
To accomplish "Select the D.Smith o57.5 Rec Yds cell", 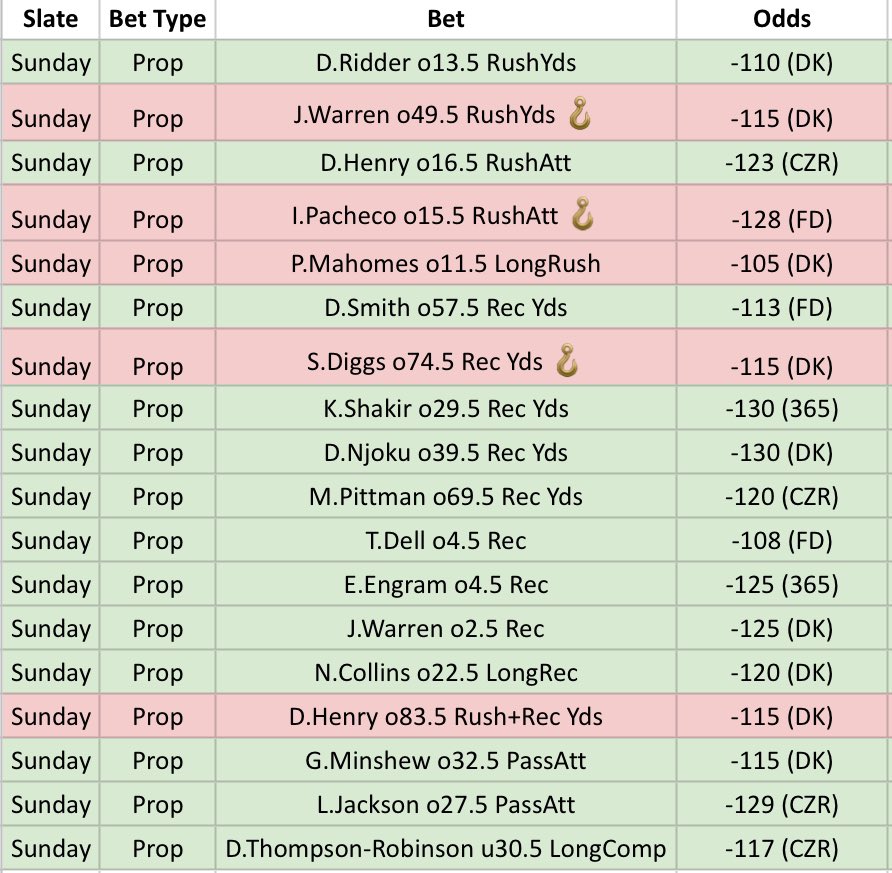I will point(446,307).
